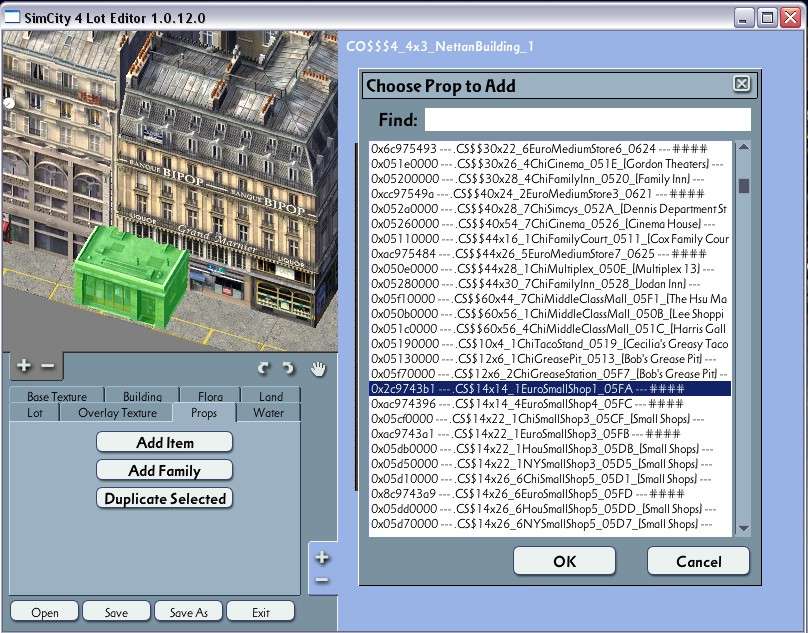Select the Lot tab
Screen dimensions: 808x633
tap(35, 413)
